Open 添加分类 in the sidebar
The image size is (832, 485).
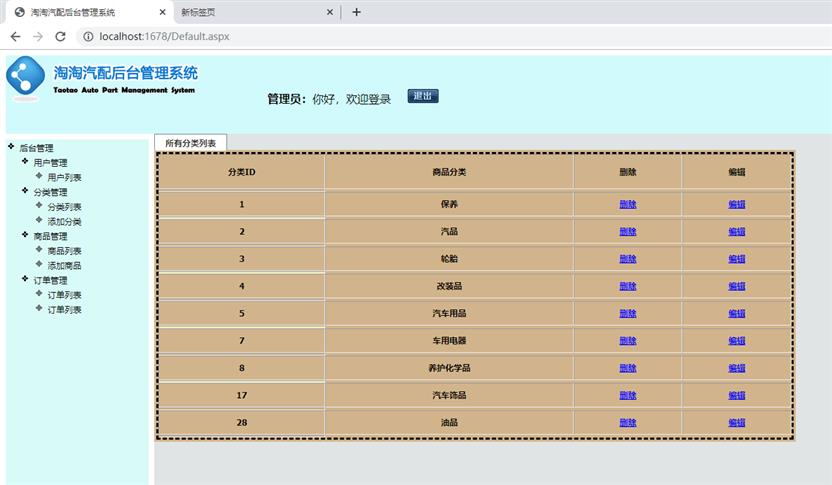64,221
